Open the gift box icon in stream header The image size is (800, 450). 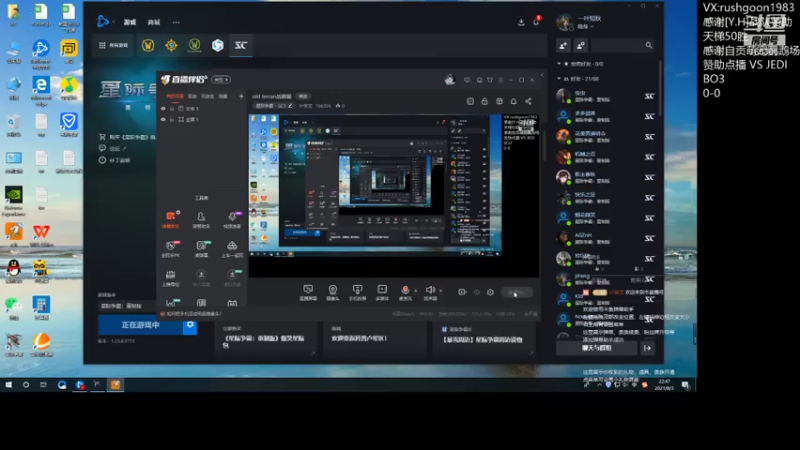coord(499,101)
